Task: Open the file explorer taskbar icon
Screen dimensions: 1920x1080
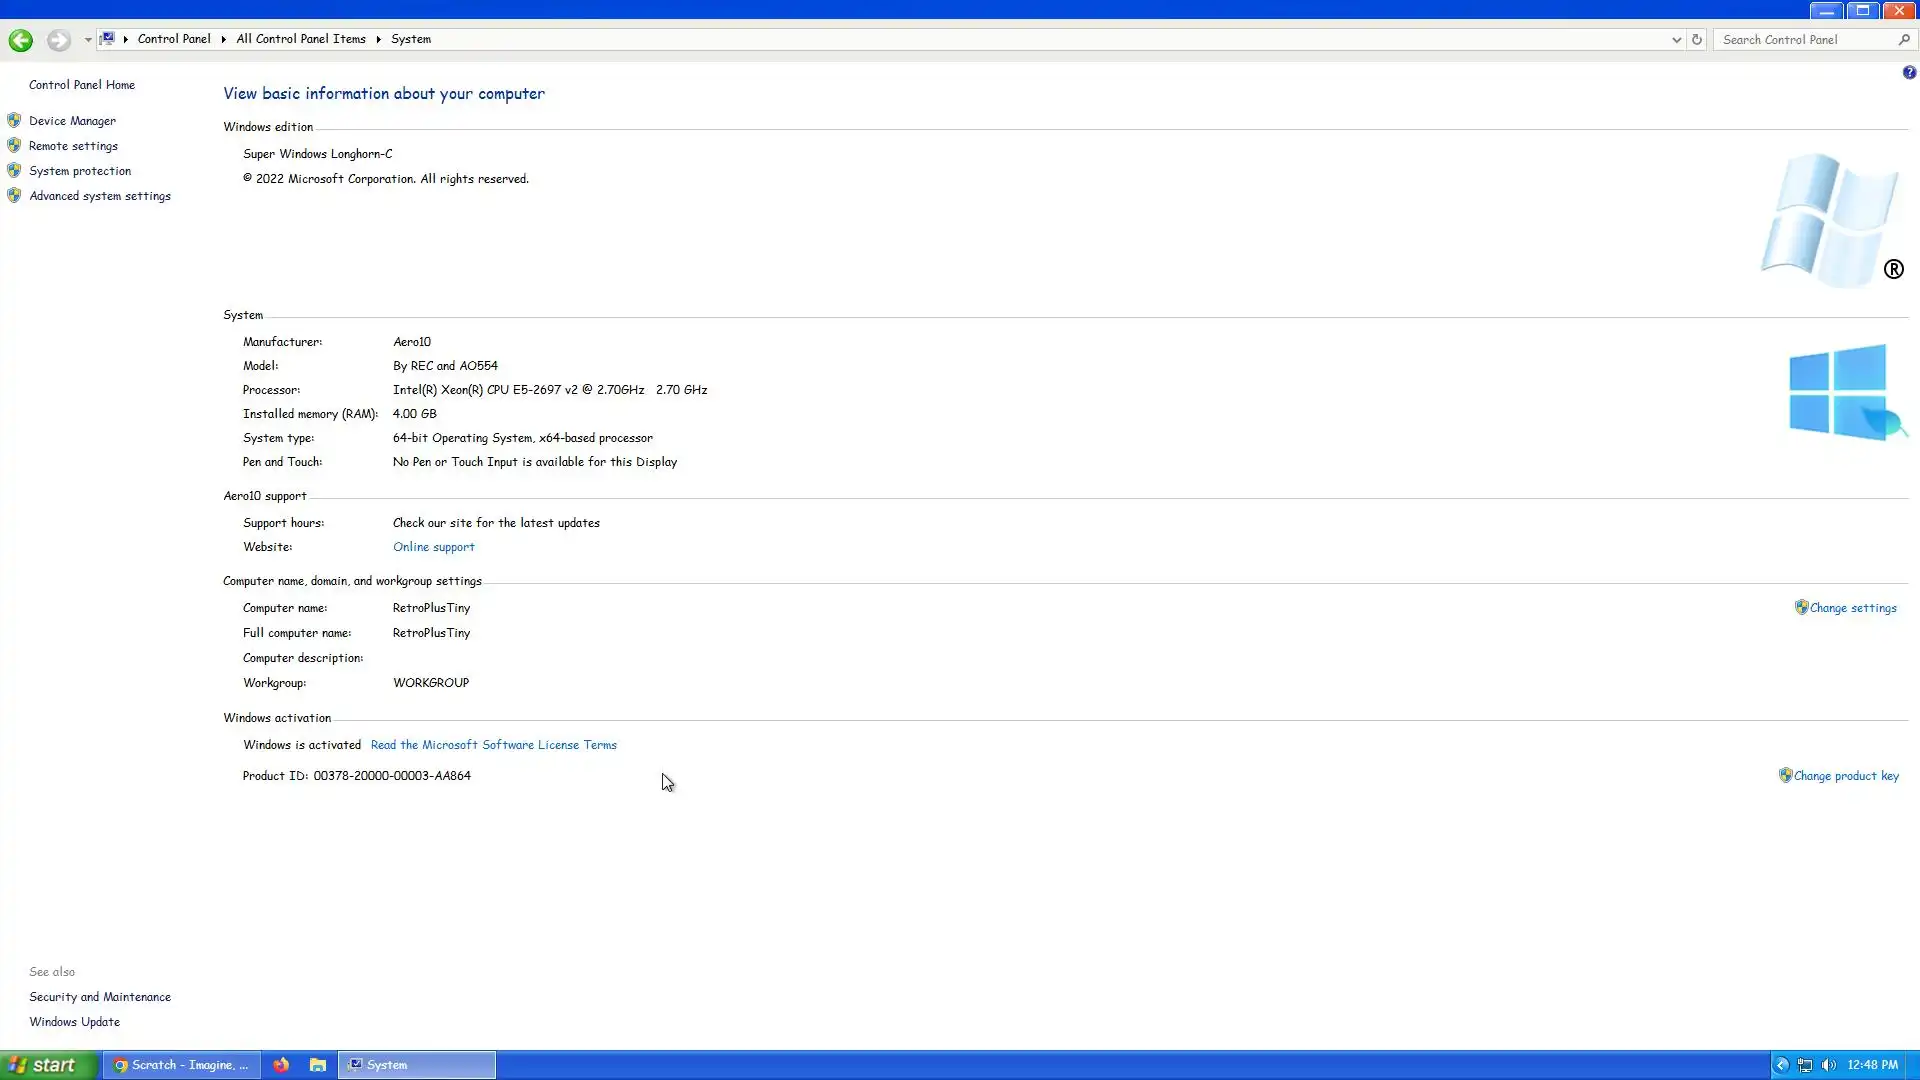Action: point(318,1065)
